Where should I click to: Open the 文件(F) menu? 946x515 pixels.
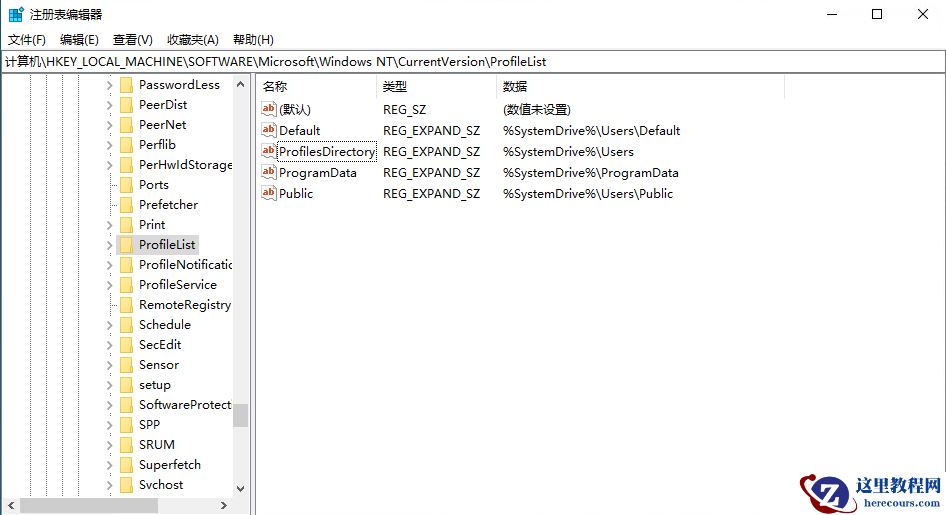tap(27, 40)
